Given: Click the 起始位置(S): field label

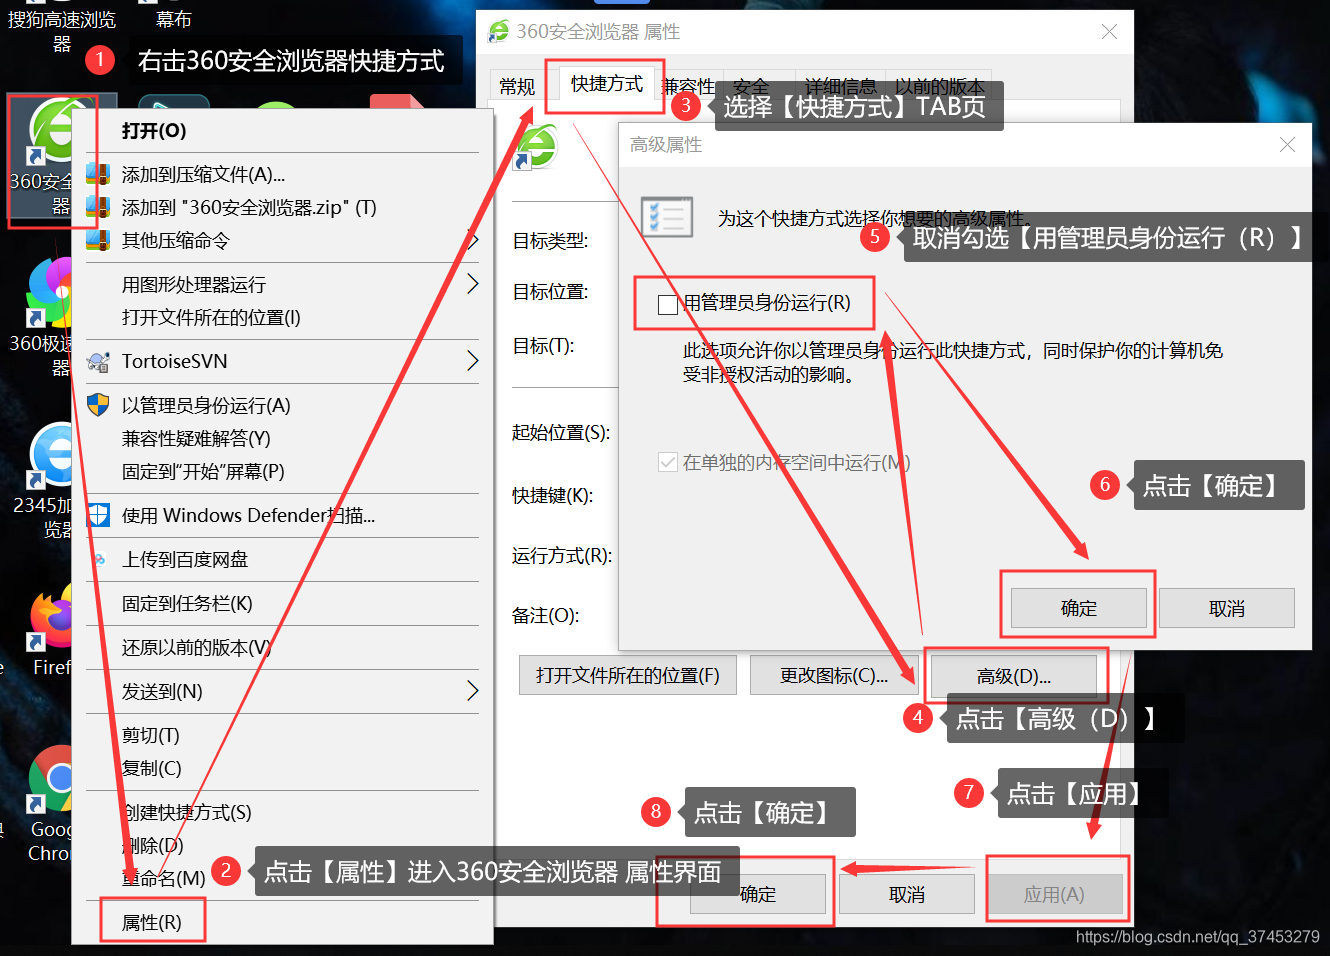Looking at the screenshot, I should point(561,433).
